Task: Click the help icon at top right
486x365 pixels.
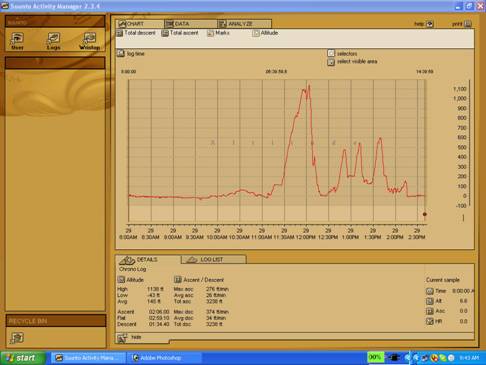Action: point(430,24)
